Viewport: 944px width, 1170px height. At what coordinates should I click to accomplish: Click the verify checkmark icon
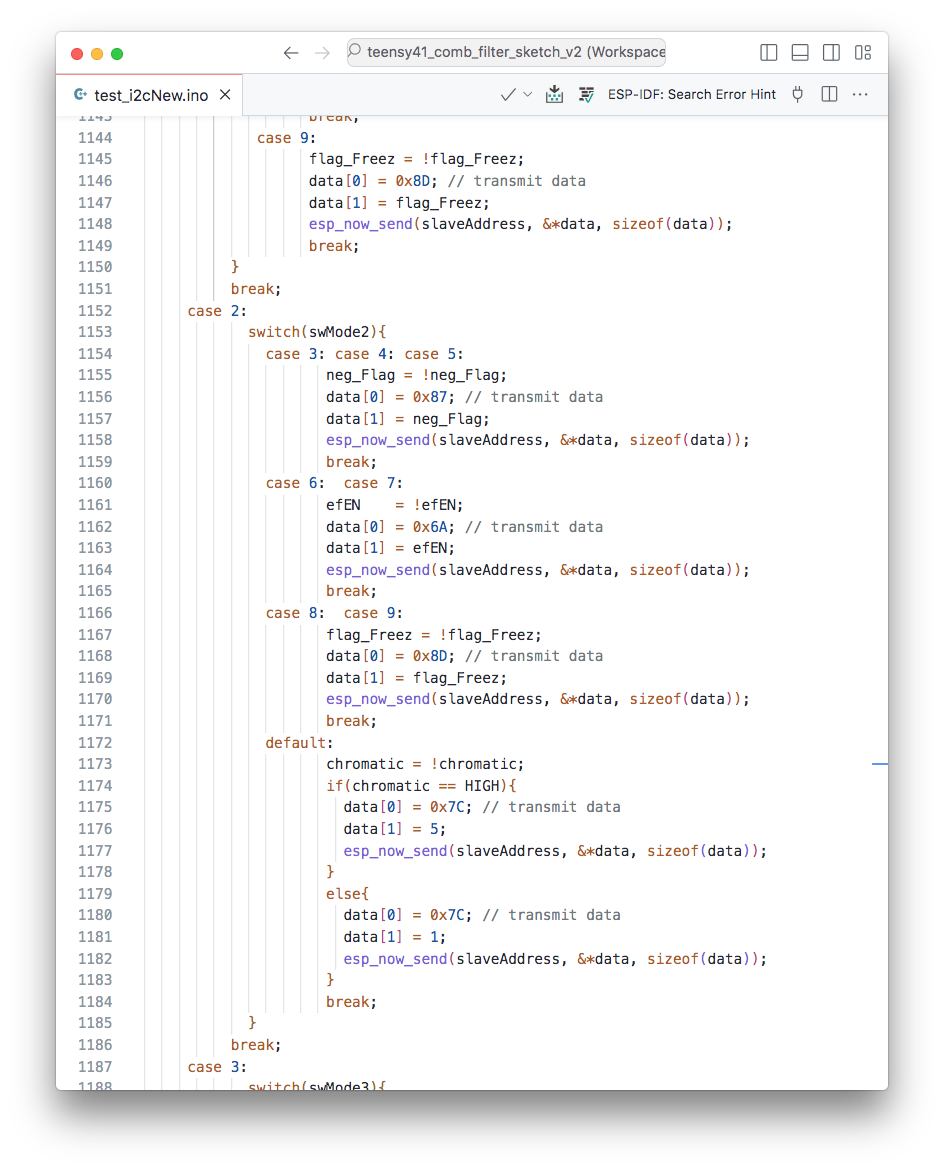508,94
